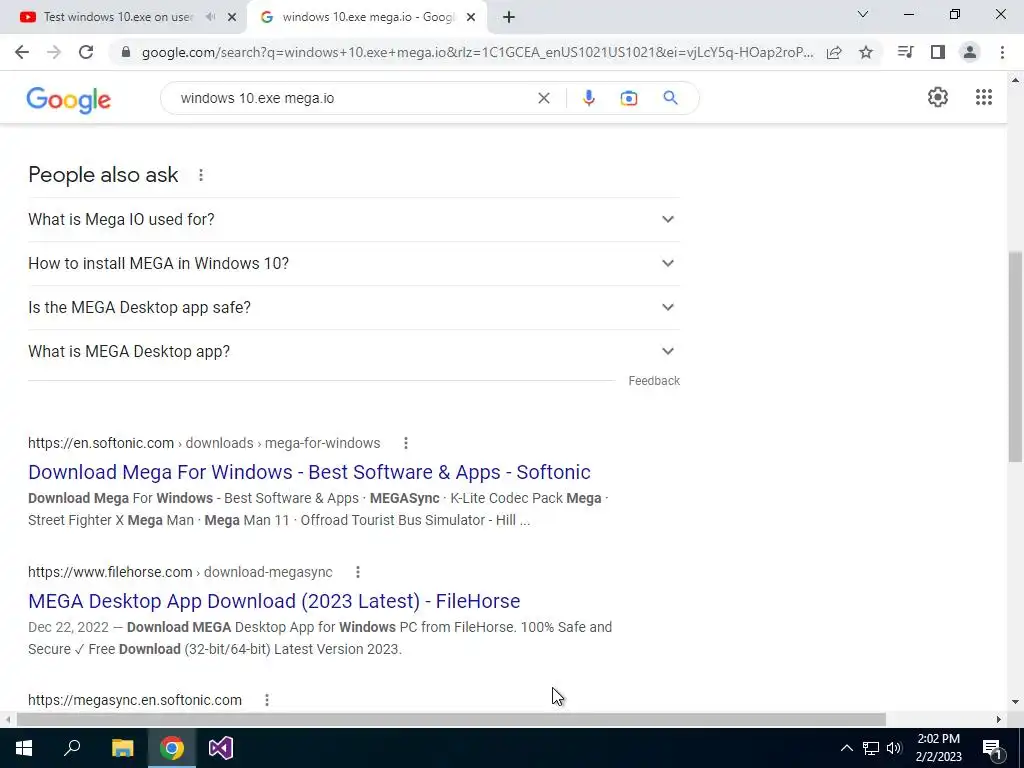Open the notification center icon
1024x768 pixels.
[992, 749]
